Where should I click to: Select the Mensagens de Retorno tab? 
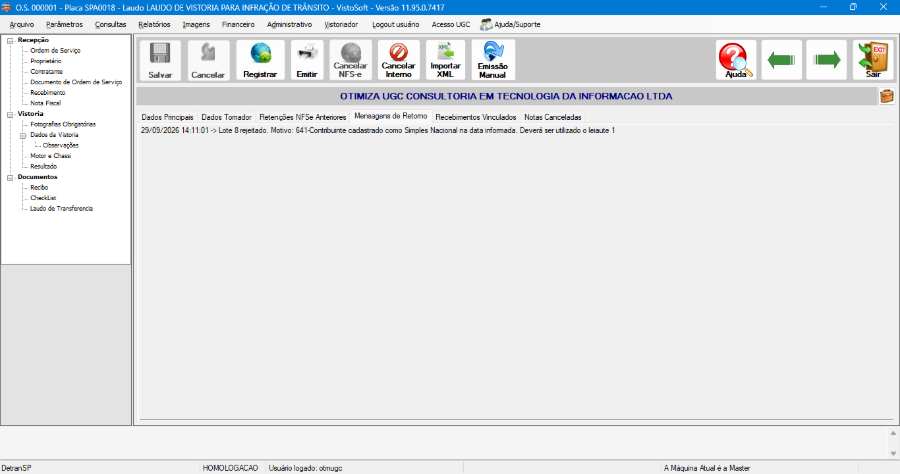(x=390, y=116)
